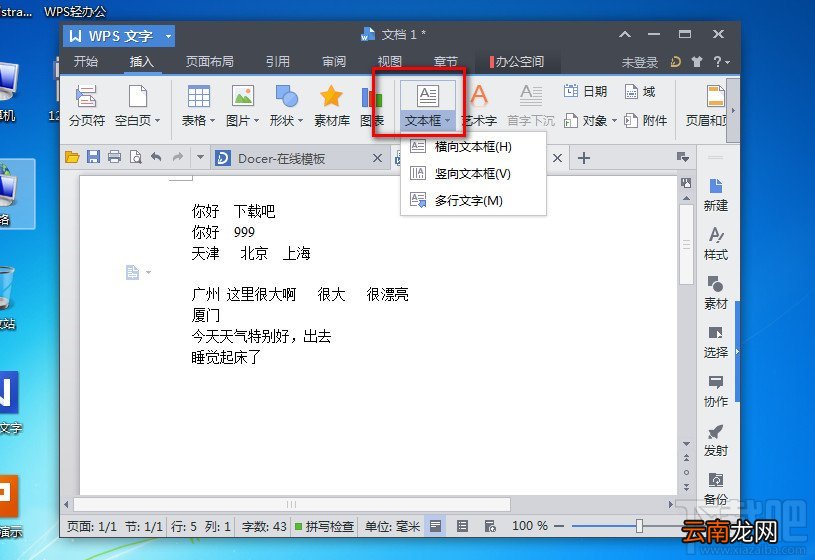Click 新建 in the right sidebar

click(716, 194)
